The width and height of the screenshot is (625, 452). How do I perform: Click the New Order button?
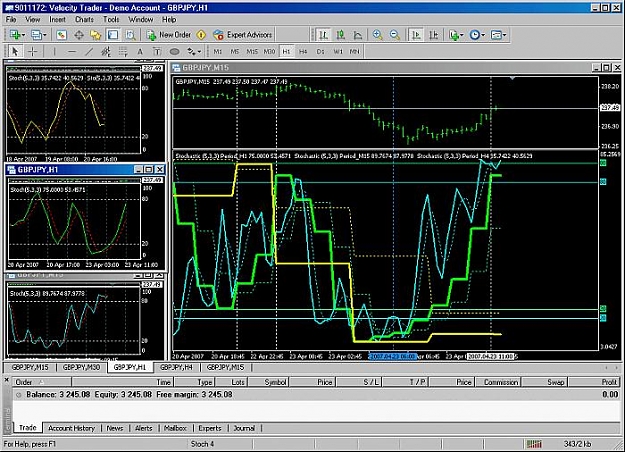tap(169, 35)
